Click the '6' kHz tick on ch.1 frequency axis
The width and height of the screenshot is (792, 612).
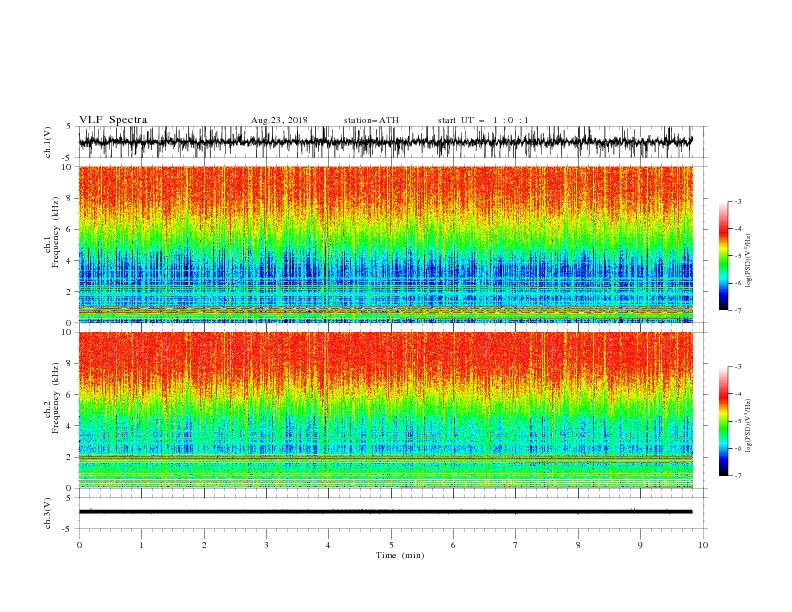(68, 229)
